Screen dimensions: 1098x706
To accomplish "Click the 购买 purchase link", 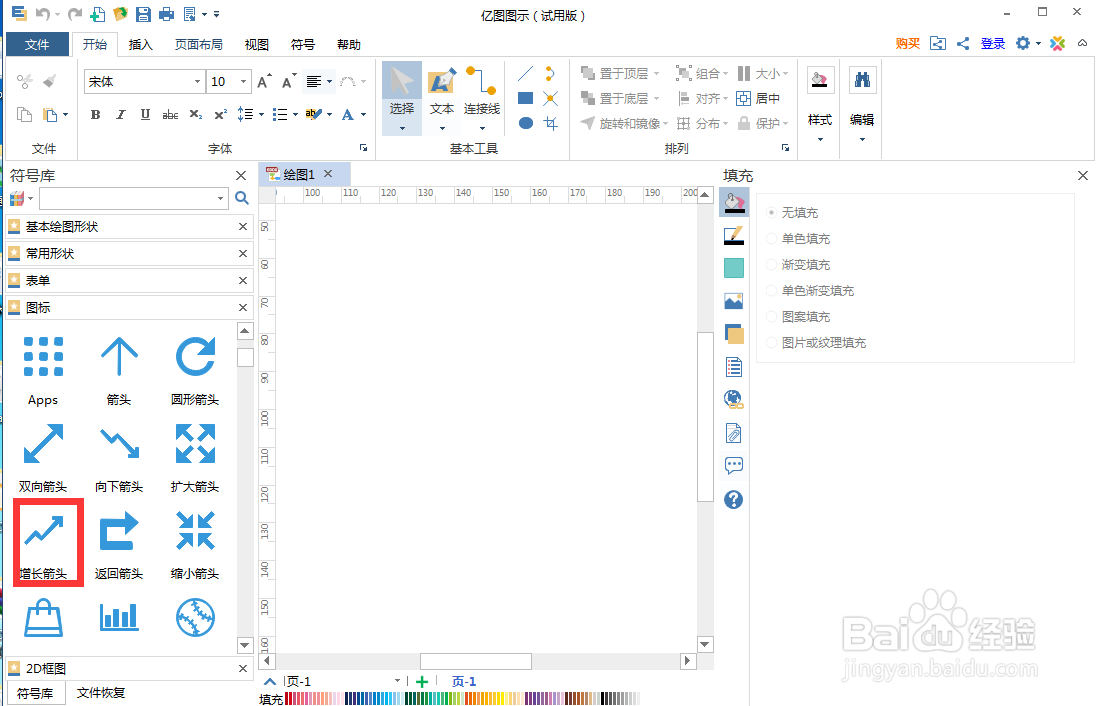I will [x=906, y=44].
